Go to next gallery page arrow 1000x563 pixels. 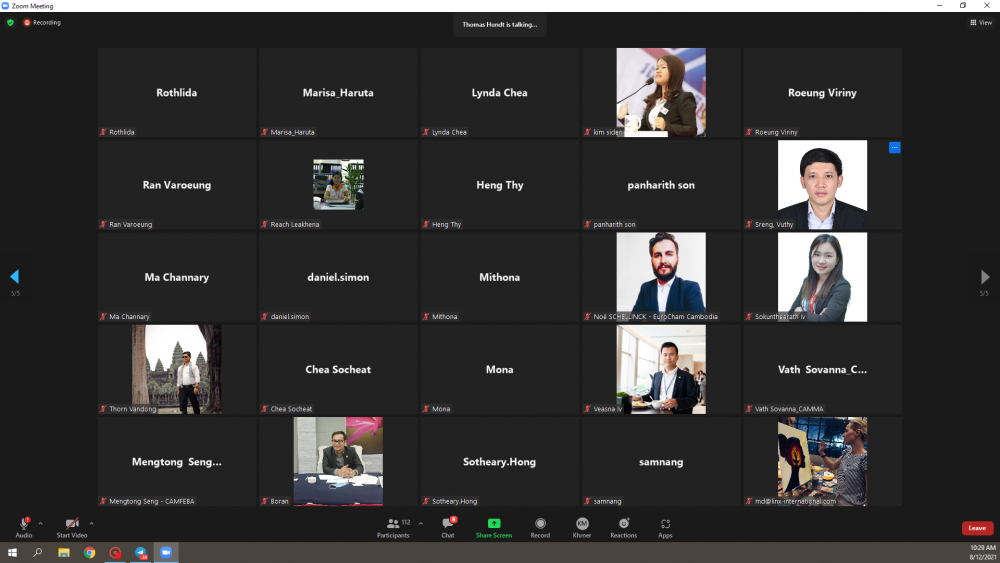[985, 276]
